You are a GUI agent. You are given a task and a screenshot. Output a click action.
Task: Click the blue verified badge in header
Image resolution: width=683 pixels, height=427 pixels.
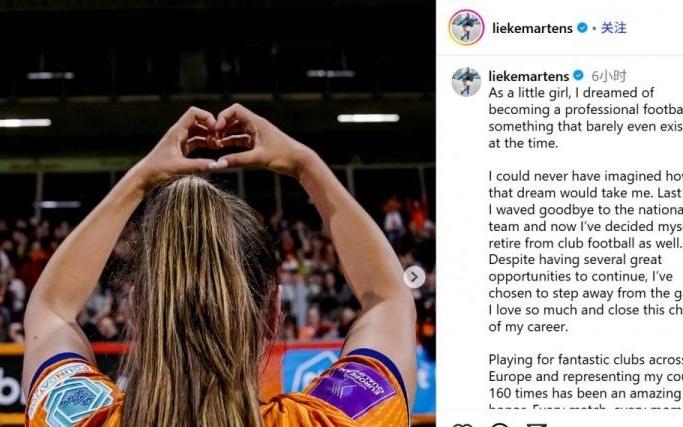(582, 27)
